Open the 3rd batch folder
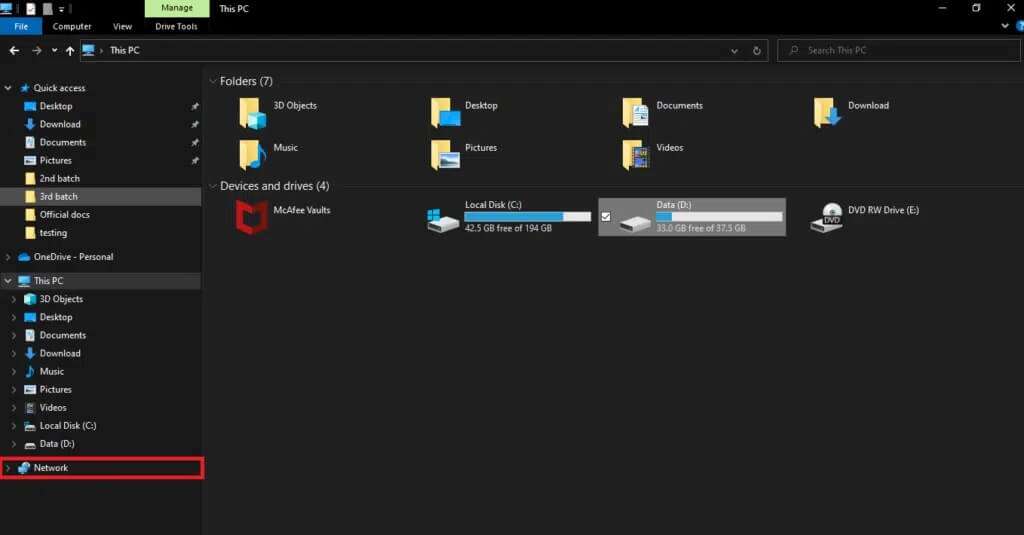The image size is (1024, 535). (58, 197)
